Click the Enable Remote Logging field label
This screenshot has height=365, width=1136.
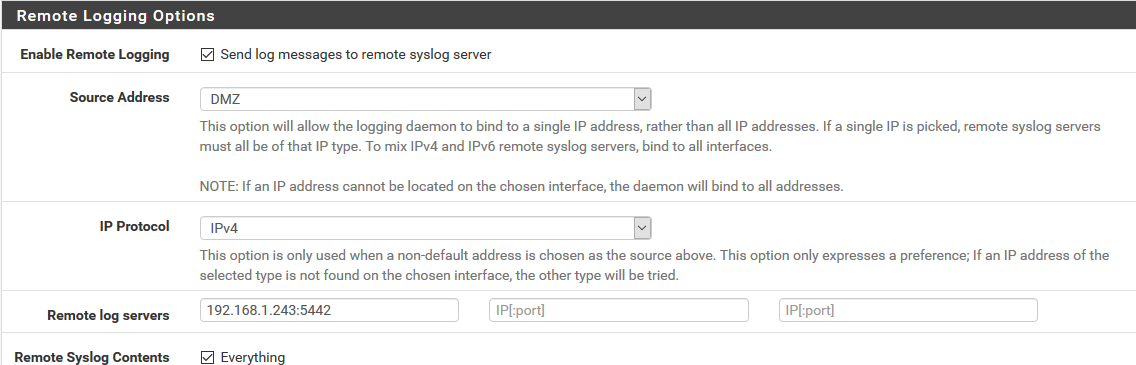pyautogui.click(x=95, y=54)
